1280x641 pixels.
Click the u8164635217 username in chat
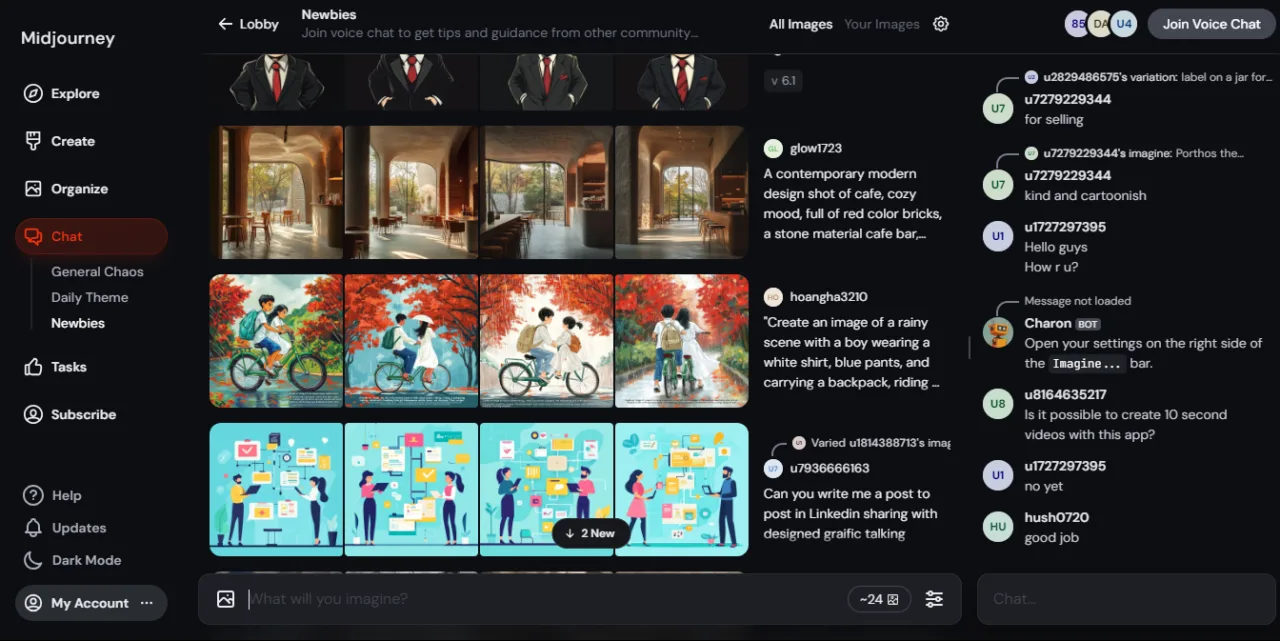[x=1065, y=394]
